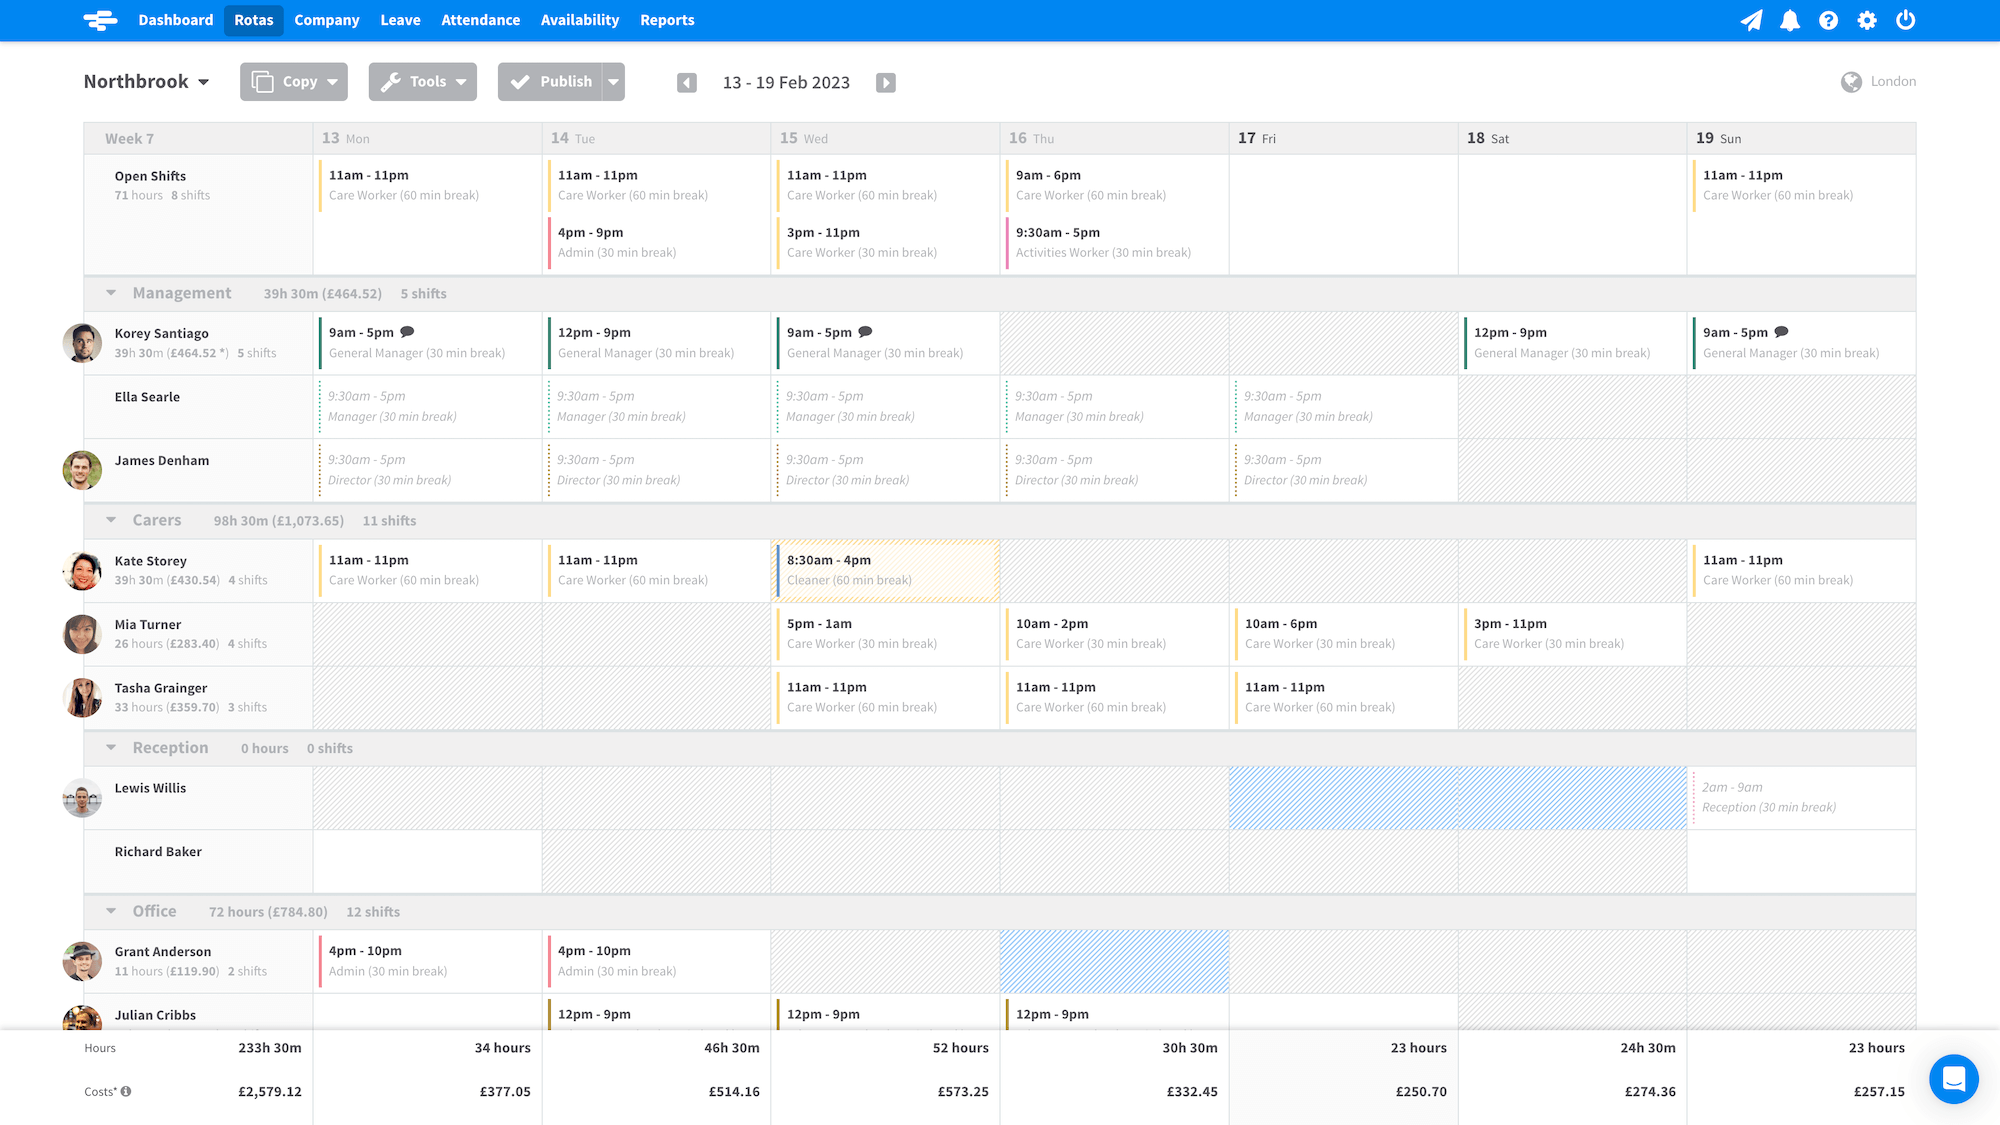Check notifications via the bell icon
The image size is (2000, 1125).
tap(1790, 20)
